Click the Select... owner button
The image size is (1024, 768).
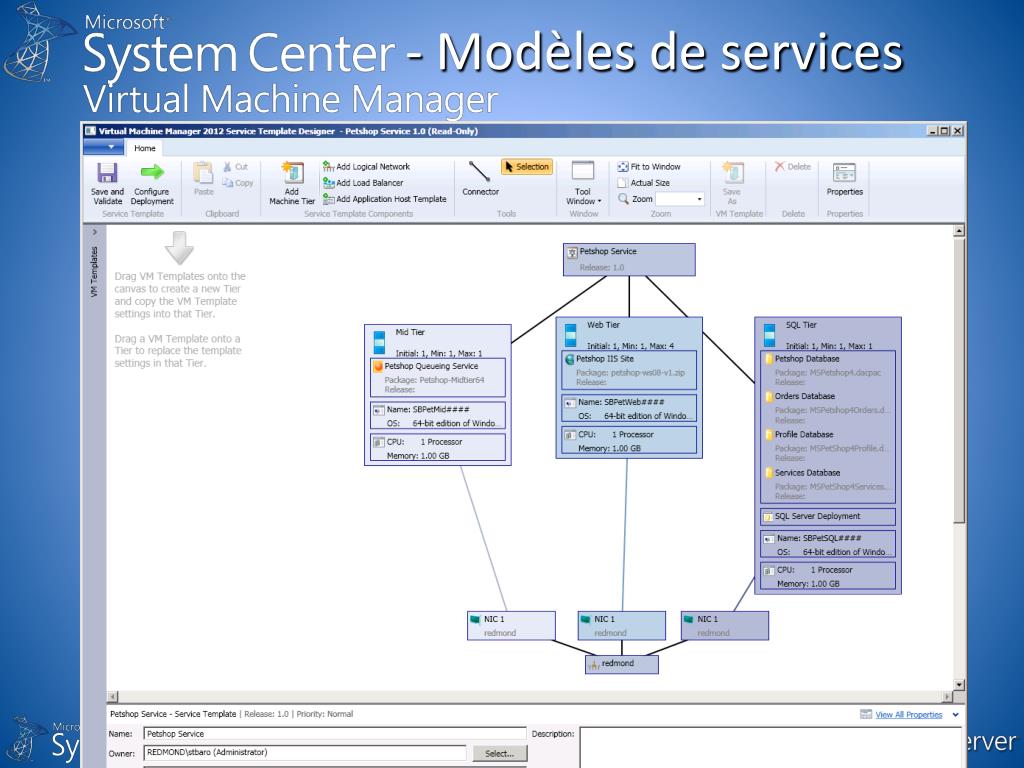[x=500, y=754]
